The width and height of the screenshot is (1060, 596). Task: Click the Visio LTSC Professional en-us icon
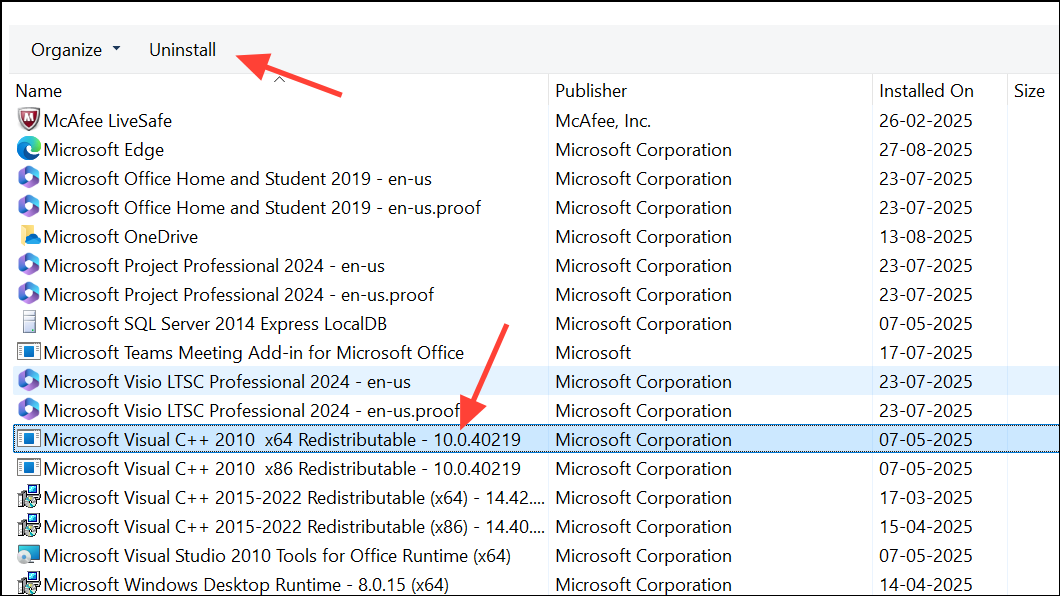(28, 380)
